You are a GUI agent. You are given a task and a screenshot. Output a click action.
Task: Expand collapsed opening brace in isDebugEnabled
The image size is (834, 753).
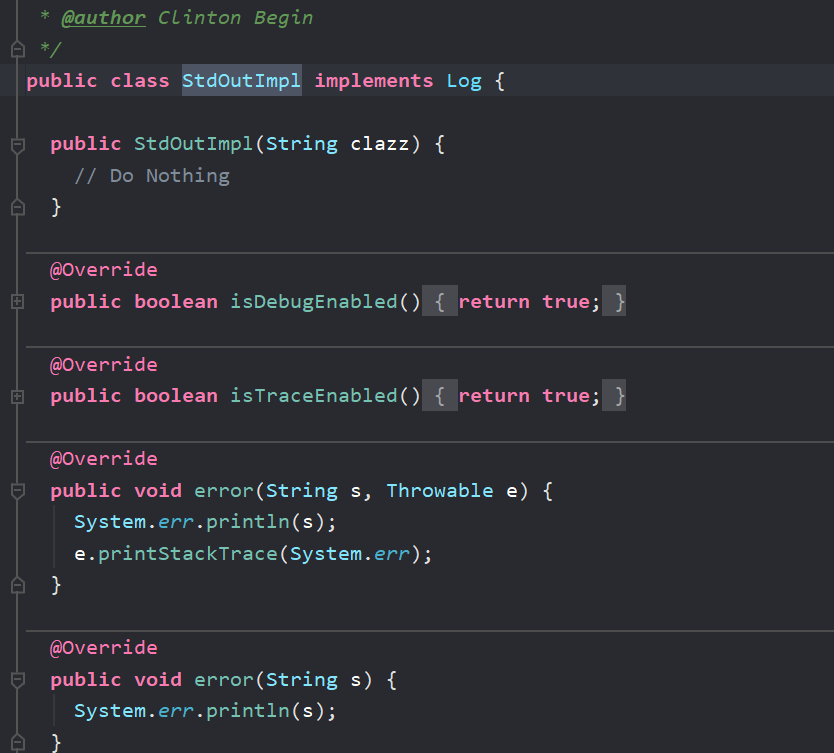(440, 302)
